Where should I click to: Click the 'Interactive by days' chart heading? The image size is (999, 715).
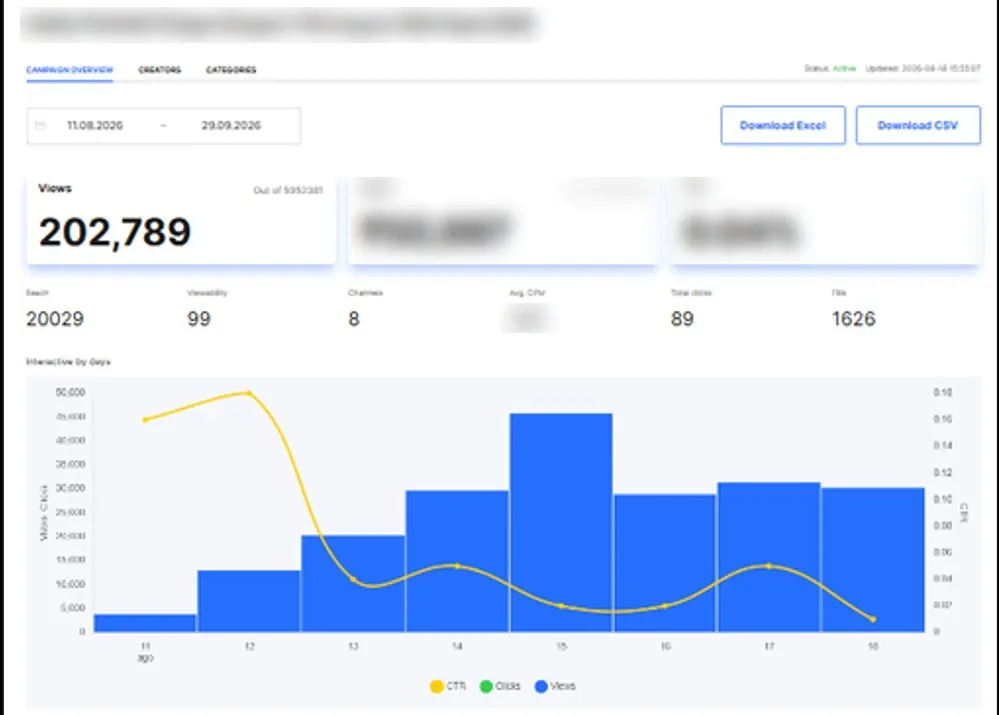68,361
